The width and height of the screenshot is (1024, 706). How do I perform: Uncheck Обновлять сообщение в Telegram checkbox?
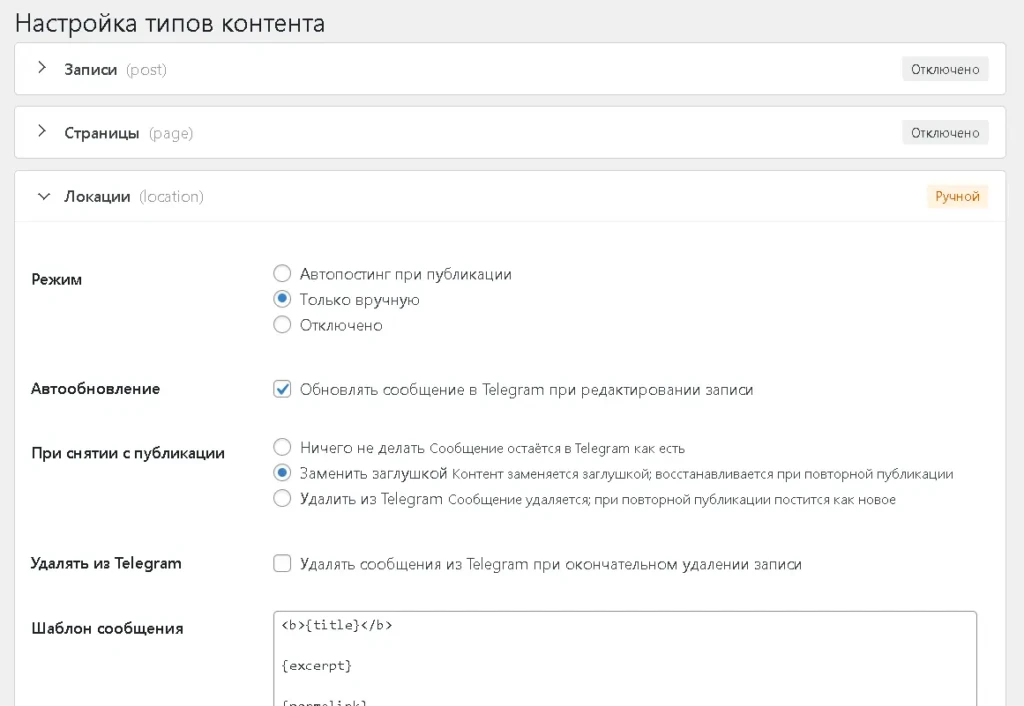(x=282, y=389)
